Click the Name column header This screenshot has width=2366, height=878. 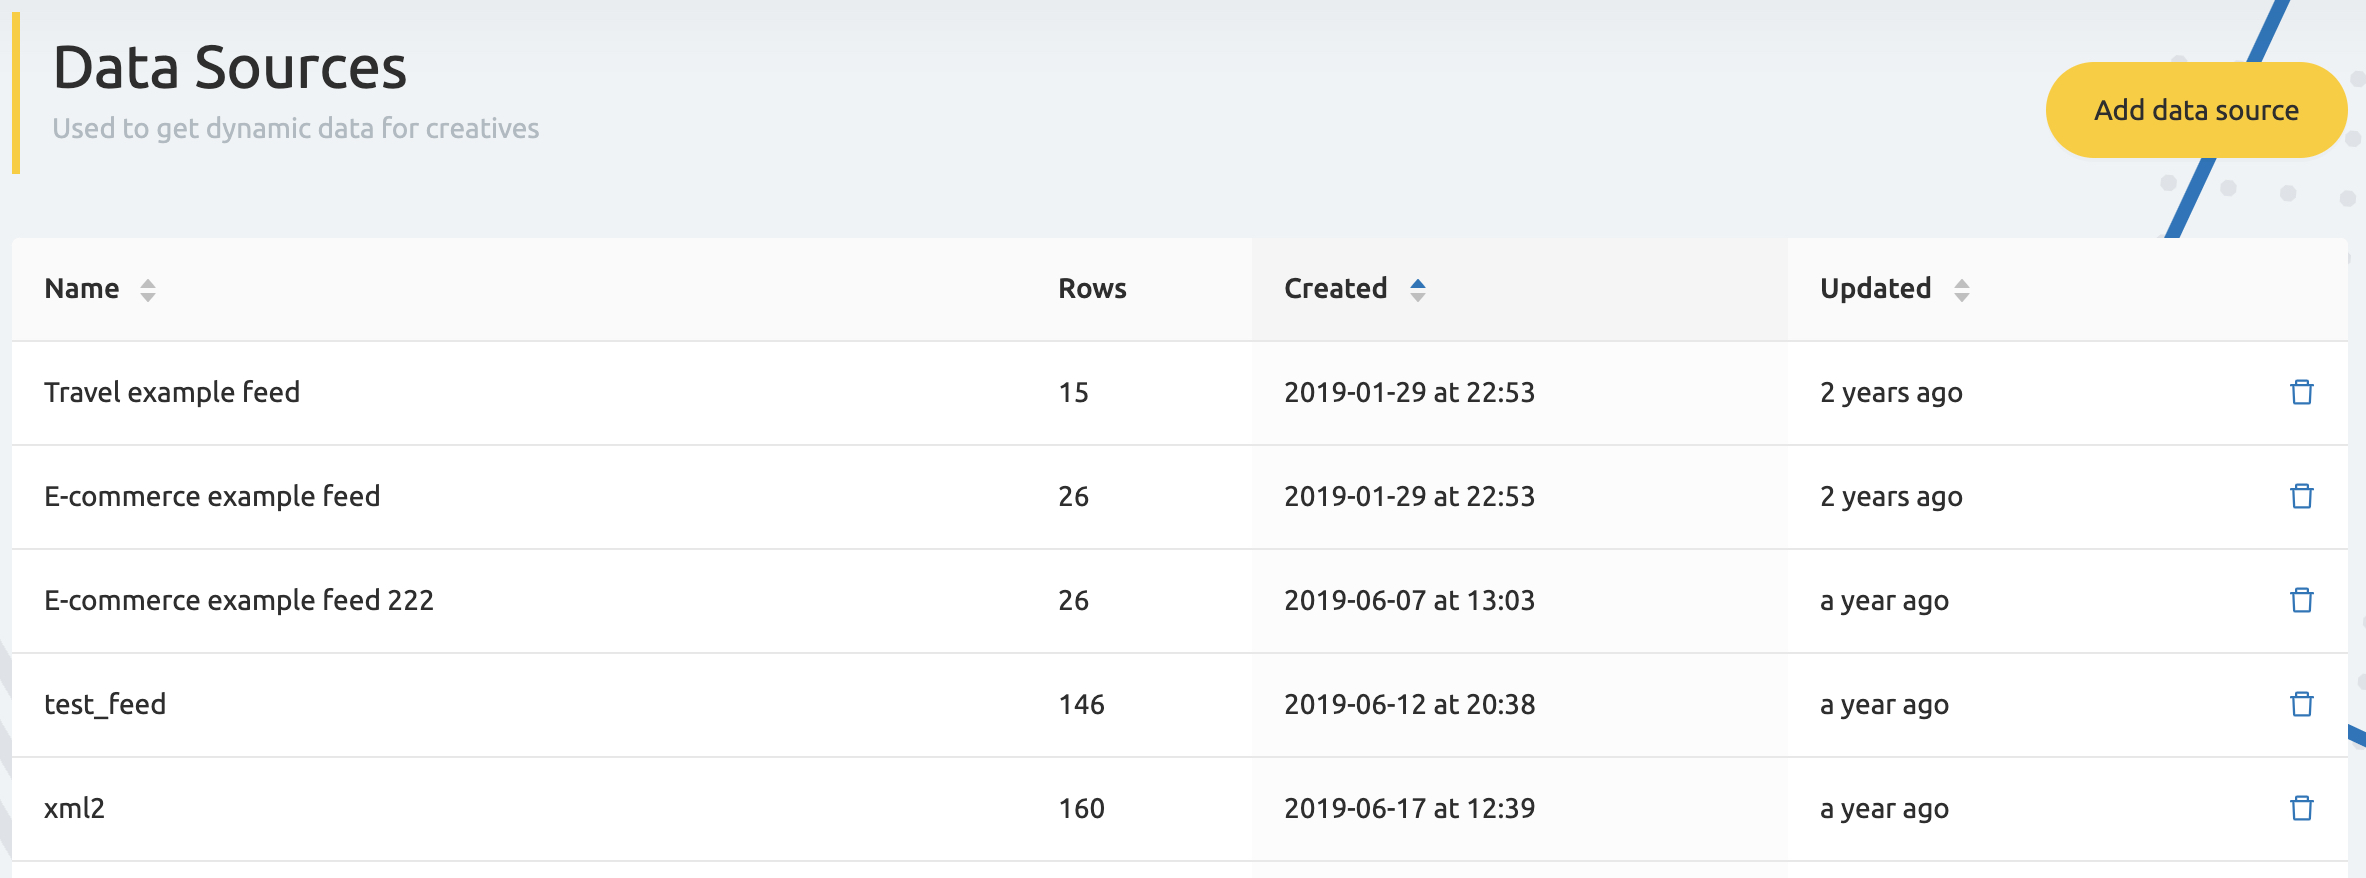pos(82,288)
